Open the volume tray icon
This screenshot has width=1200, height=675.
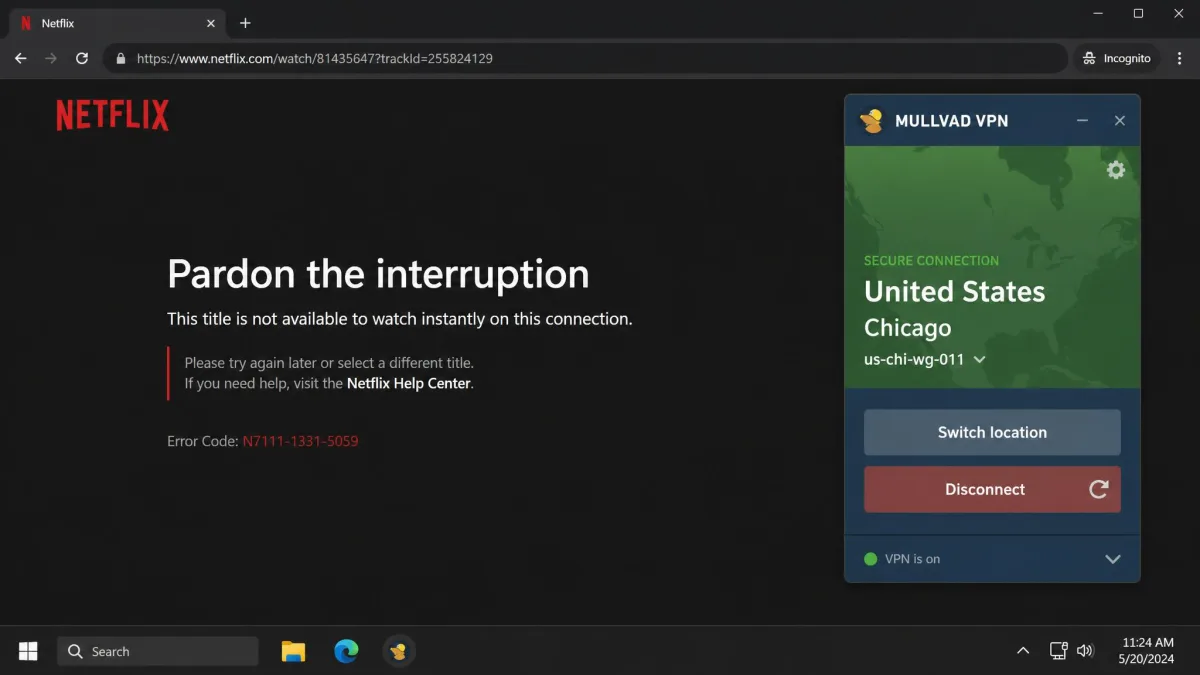pos(1085,651)
